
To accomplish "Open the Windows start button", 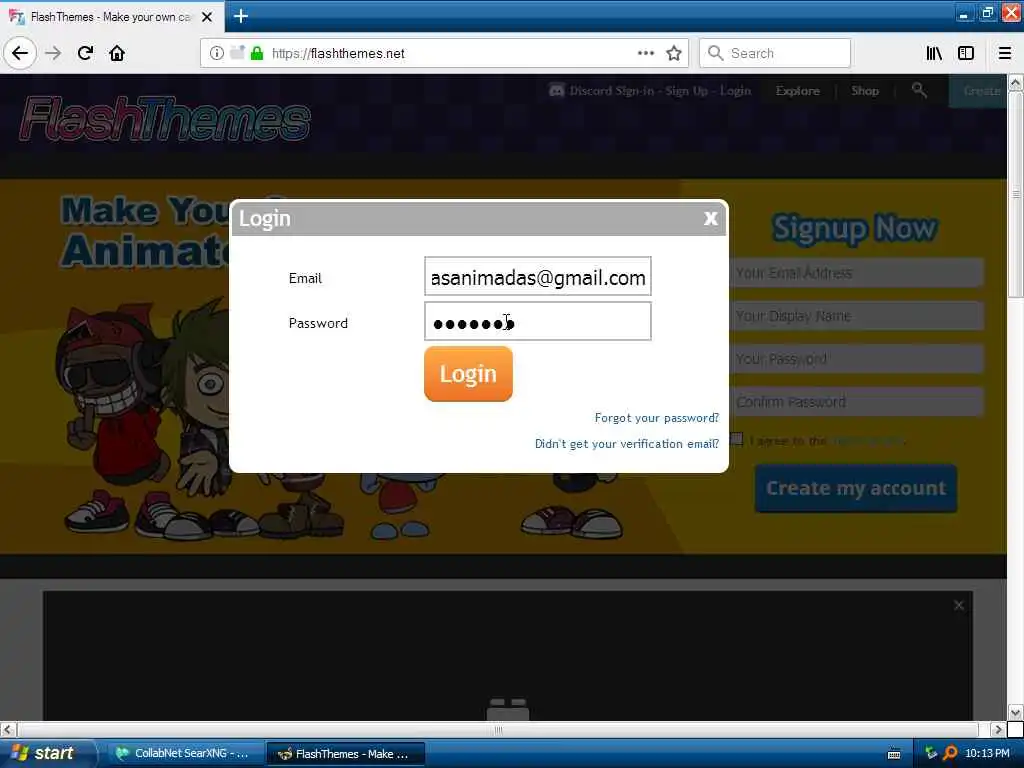I will tap(46, 753).
